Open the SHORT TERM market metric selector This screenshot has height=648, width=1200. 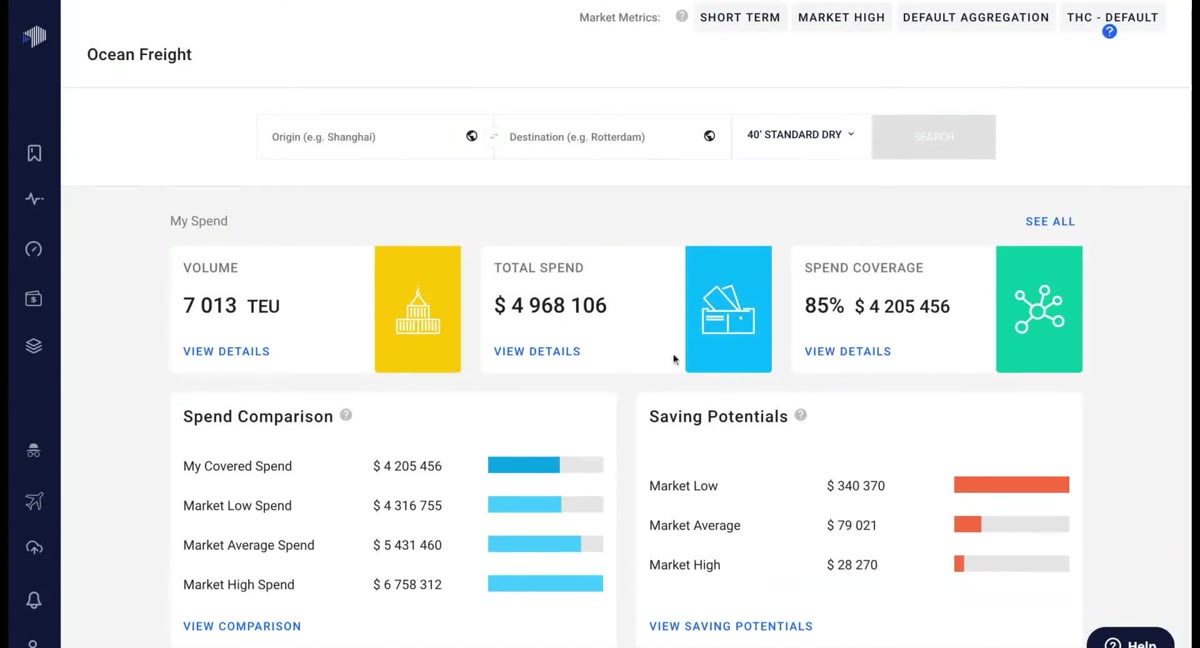coord(740,17)
